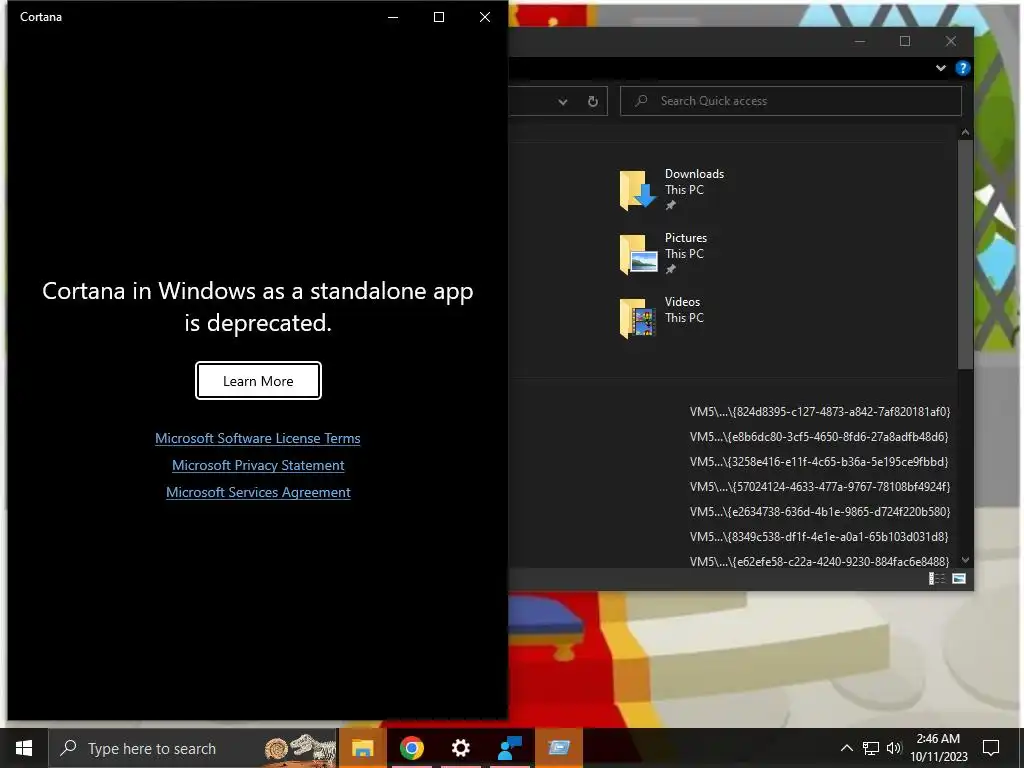Select recent file path ending 7af820181af0
This screenshot has height=768, width=1024.
point(820,411)
